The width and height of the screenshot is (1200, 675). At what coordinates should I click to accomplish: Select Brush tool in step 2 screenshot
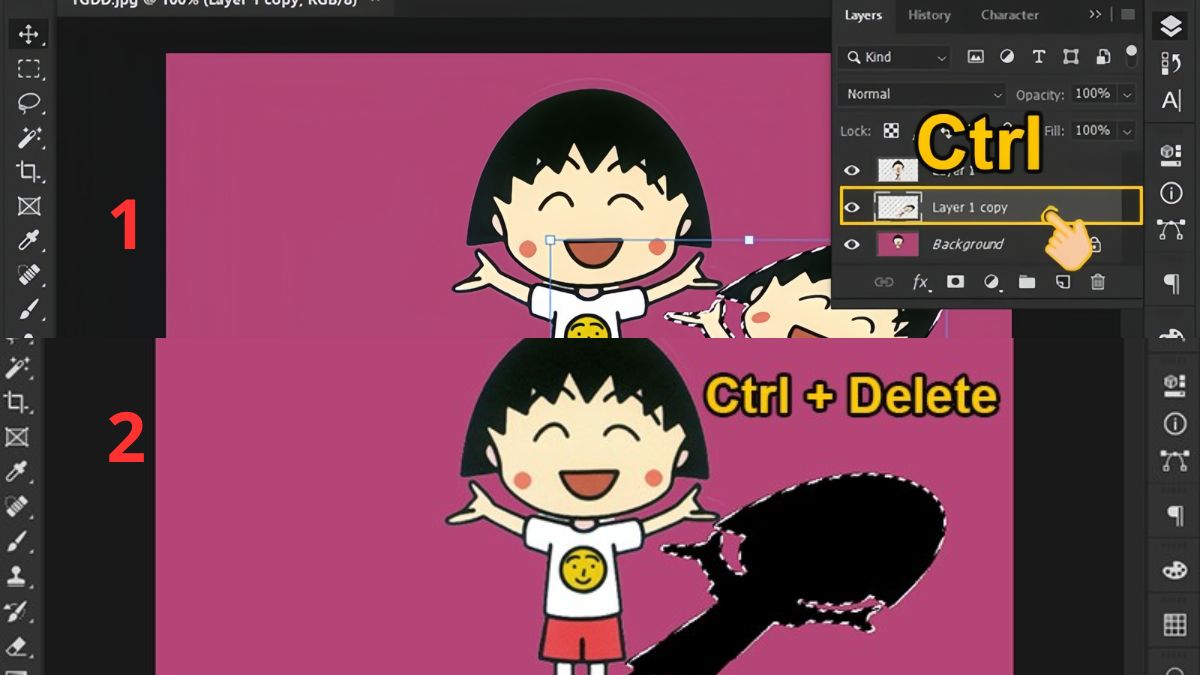tap(17, 541)
